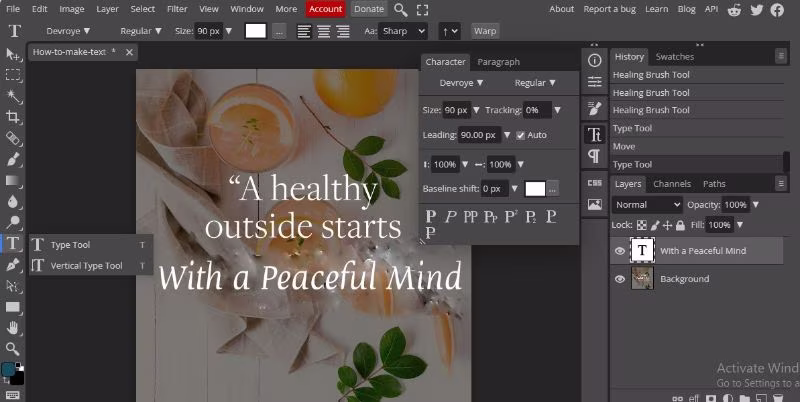Toggle all caps text style

(470, 216)
